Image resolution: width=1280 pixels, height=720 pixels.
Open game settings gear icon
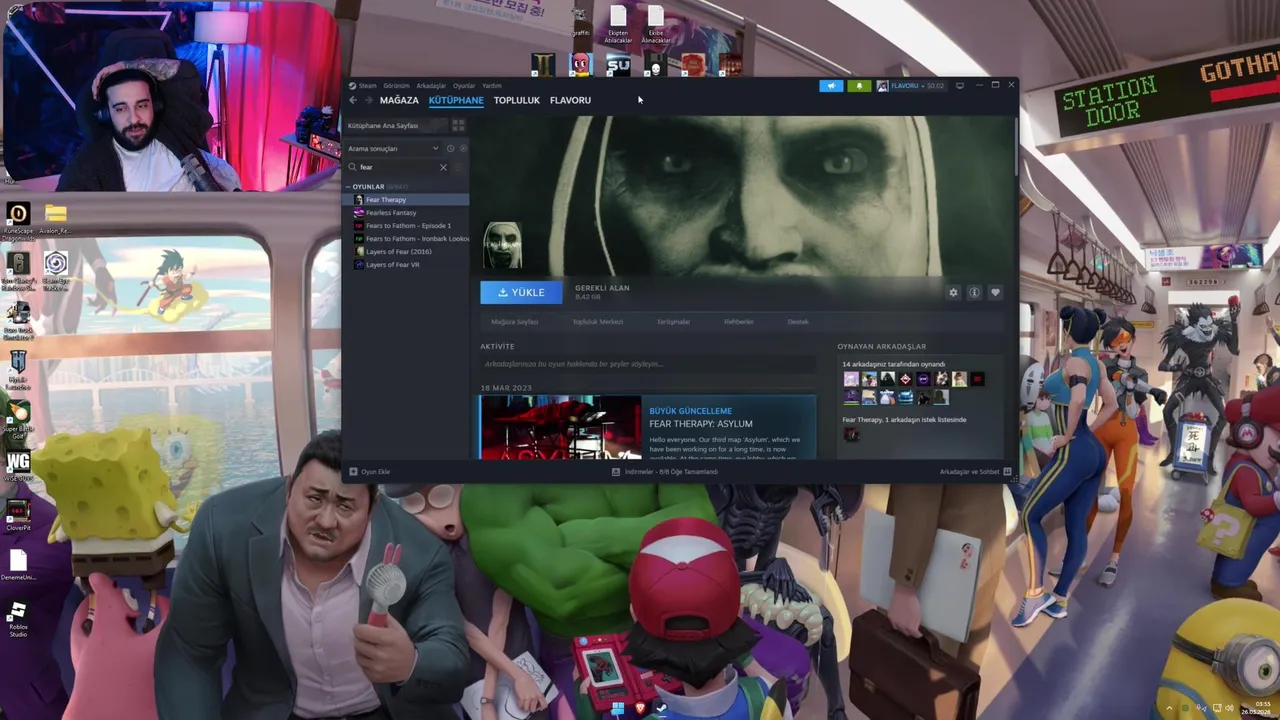click(953, 293)
